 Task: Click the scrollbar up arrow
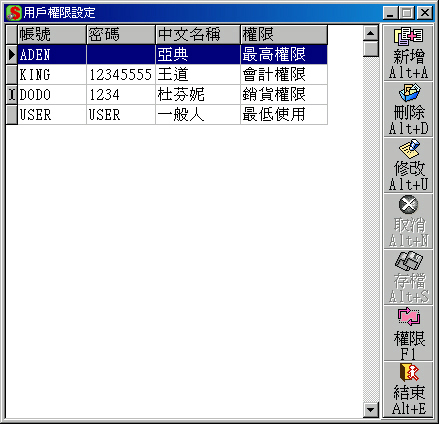point(370,33)
